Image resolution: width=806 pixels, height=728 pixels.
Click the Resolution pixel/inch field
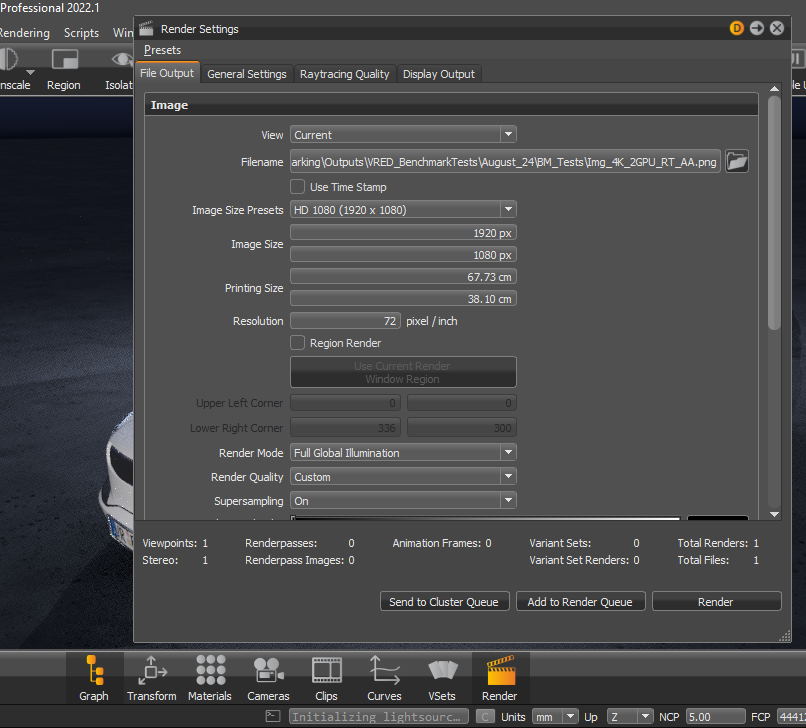[345, 321]
